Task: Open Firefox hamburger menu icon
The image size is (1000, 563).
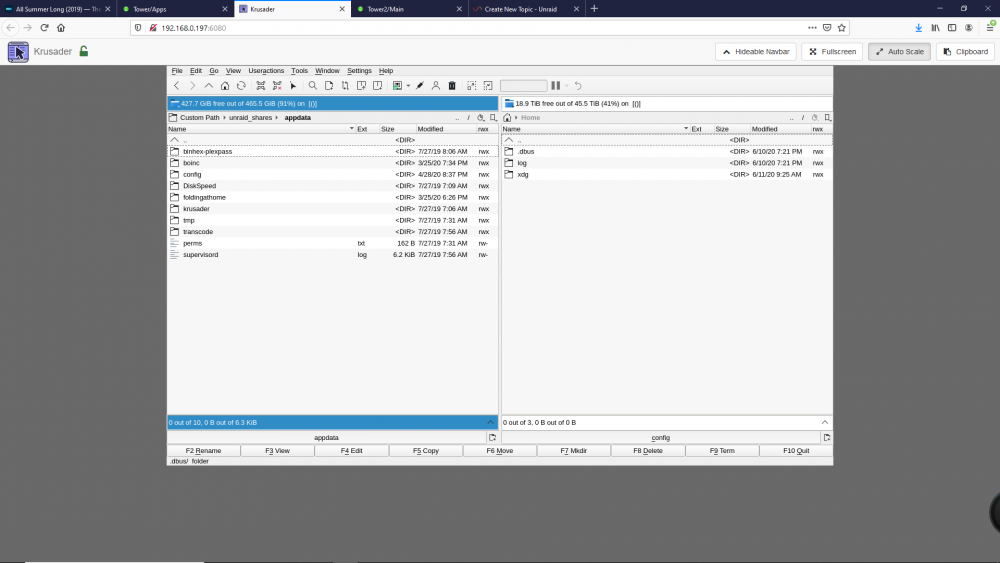Action: [990, 27]
